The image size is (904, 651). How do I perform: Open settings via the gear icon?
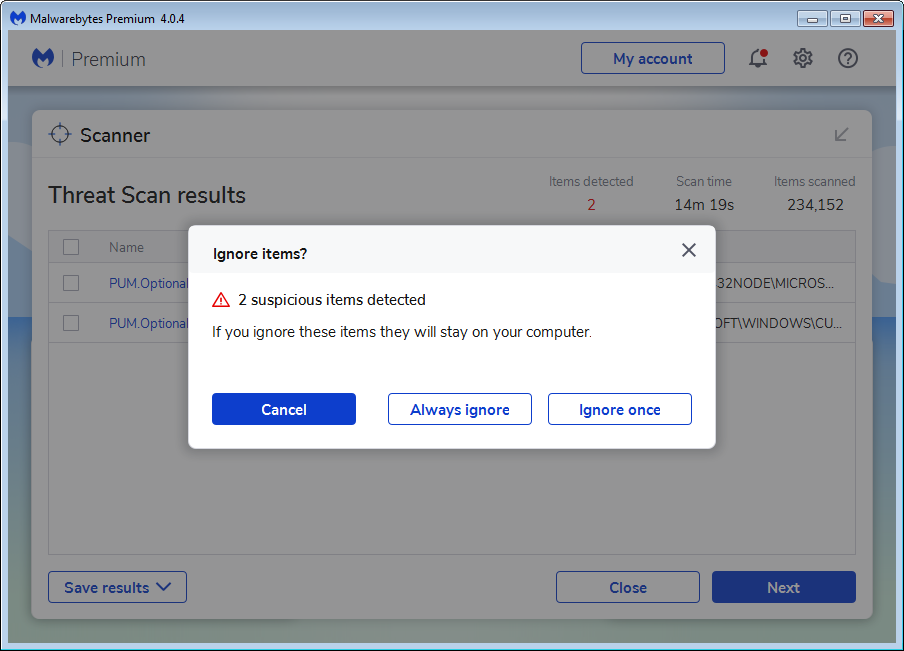803,59
